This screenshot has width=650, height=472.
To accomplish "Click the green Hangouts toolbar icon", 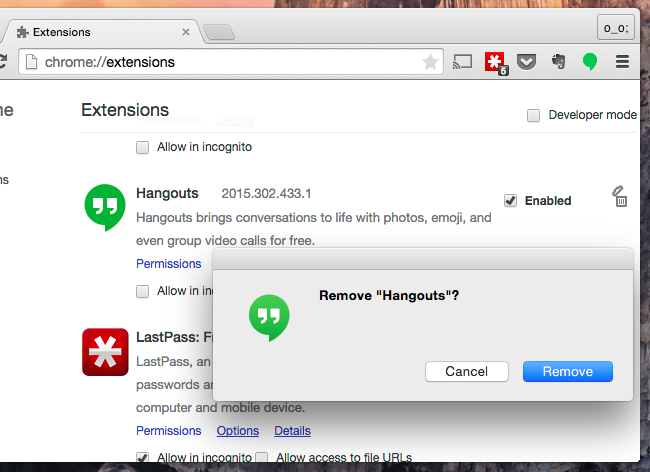I will click(589, 62).
